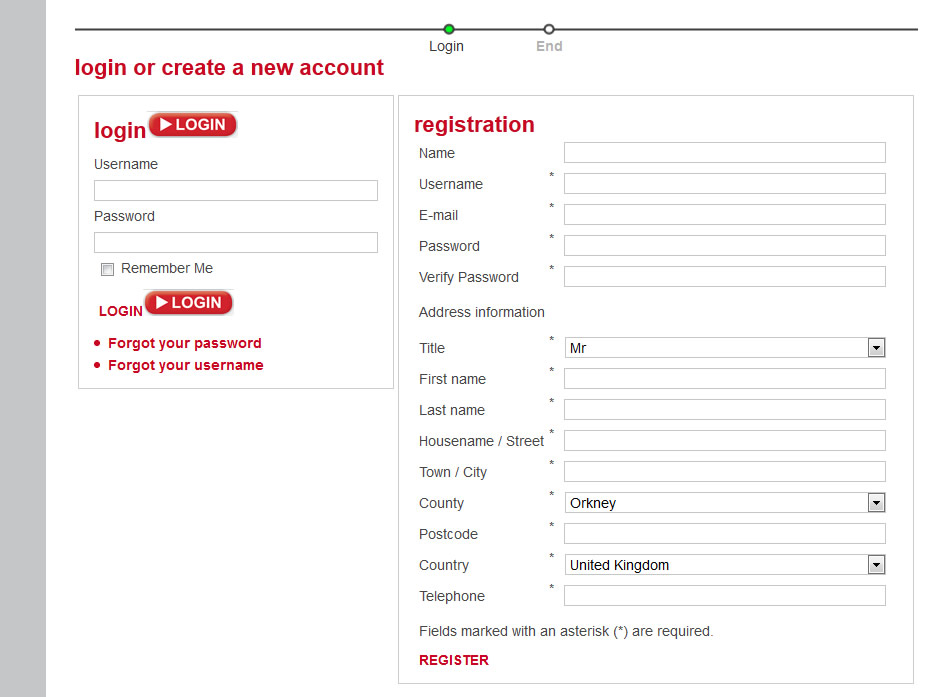Enable the Remember Me checkbox
Image resolution: width=935 pixels, height=697 pixels.
click(x=107, y=269)
